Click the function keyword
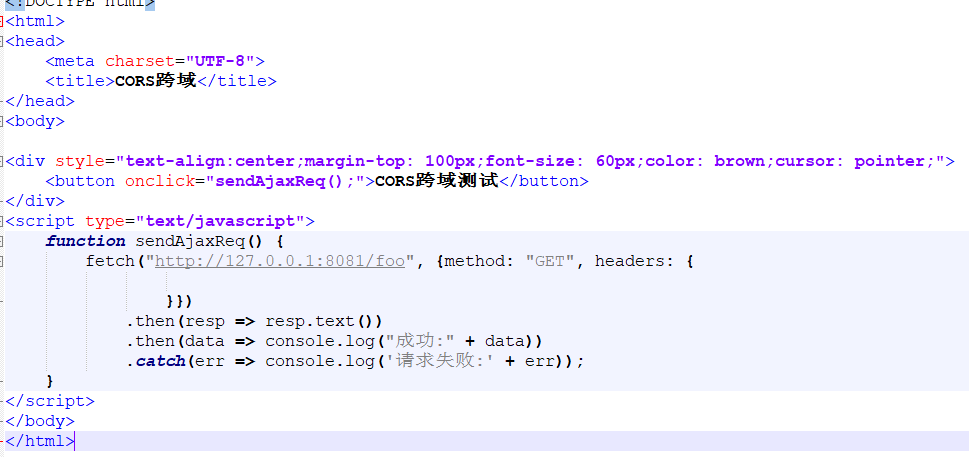Viewport: 969px width, 457px height. pos(85,241)
